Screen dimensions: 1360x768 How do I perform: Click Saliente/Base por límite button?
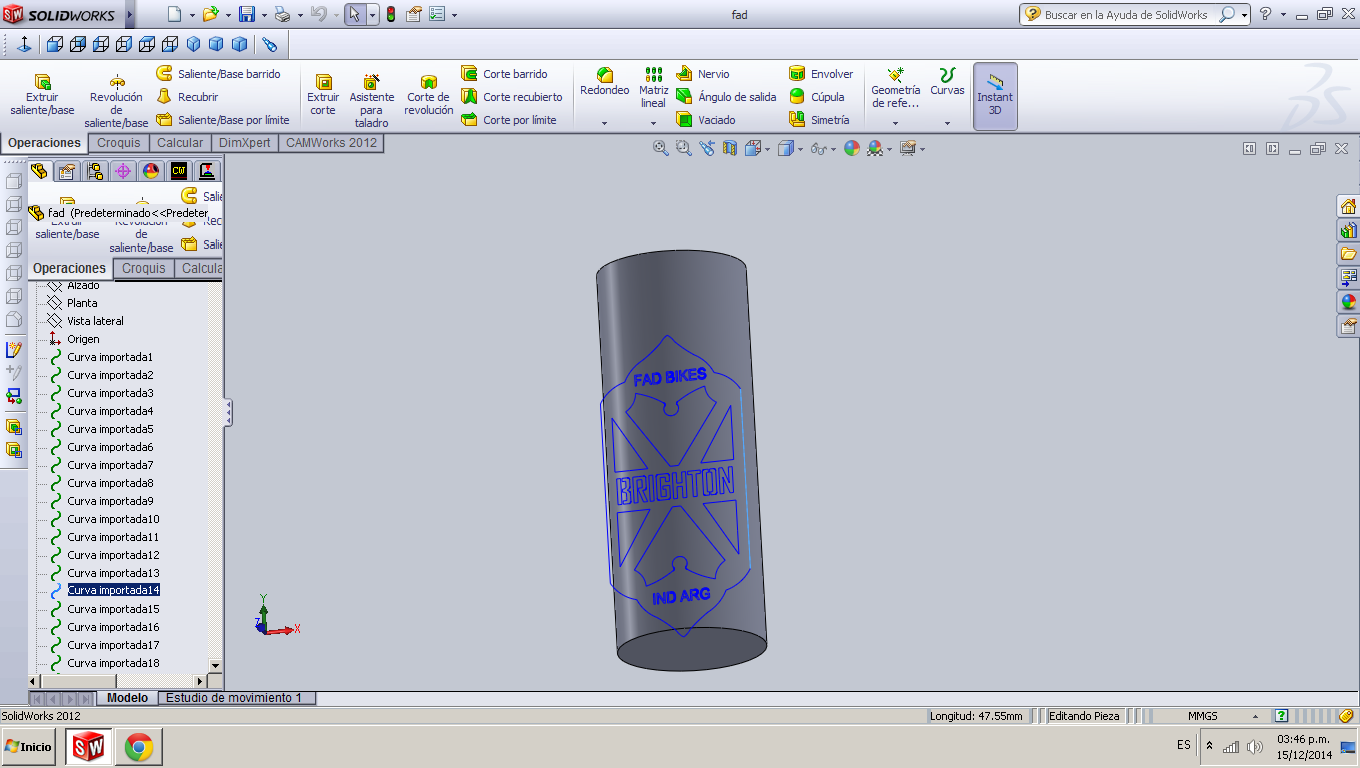[x=223, y=120]
